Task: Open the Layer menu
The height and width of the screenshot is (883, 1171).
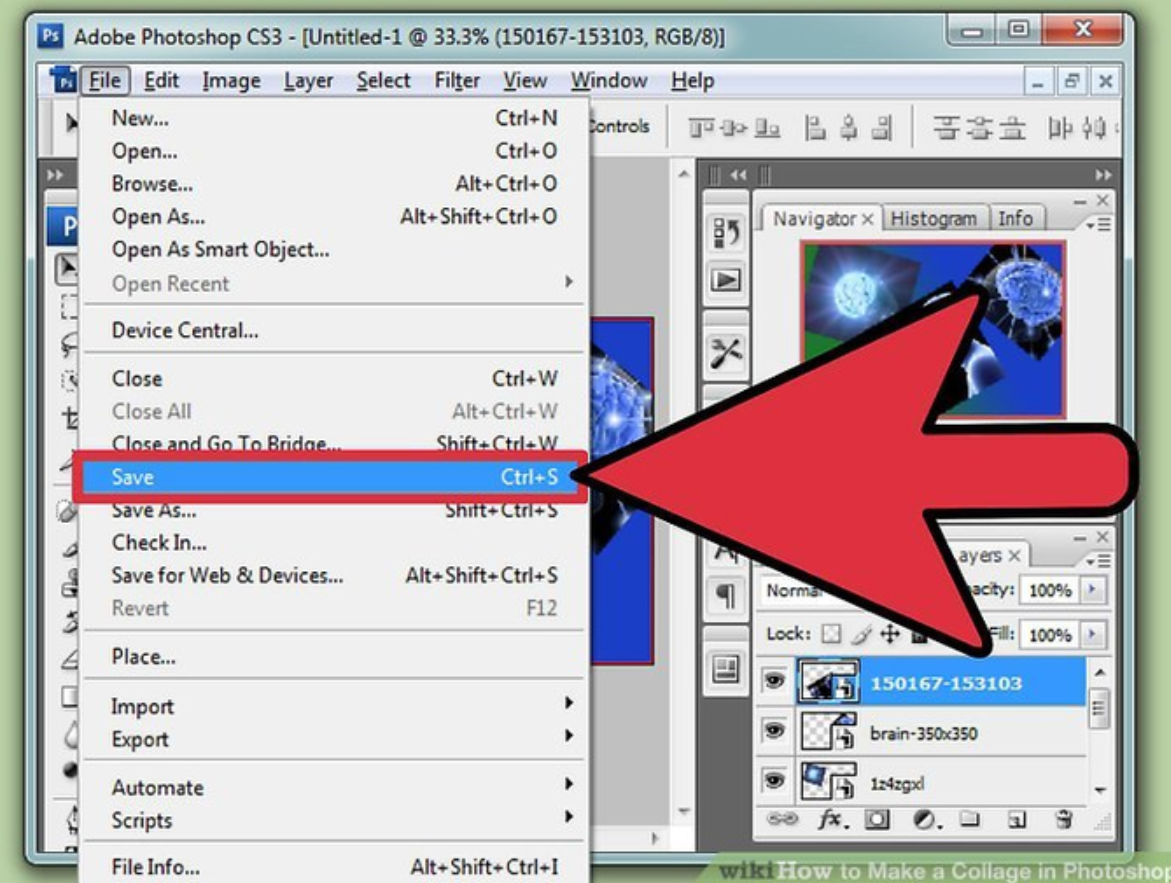Action: 308,80
